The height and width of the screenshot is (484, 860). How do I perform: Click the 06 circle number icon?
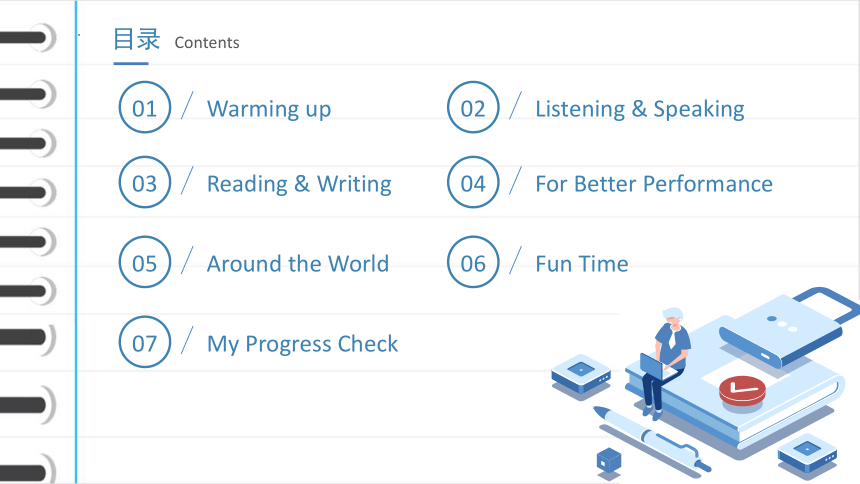pos(473,262)
